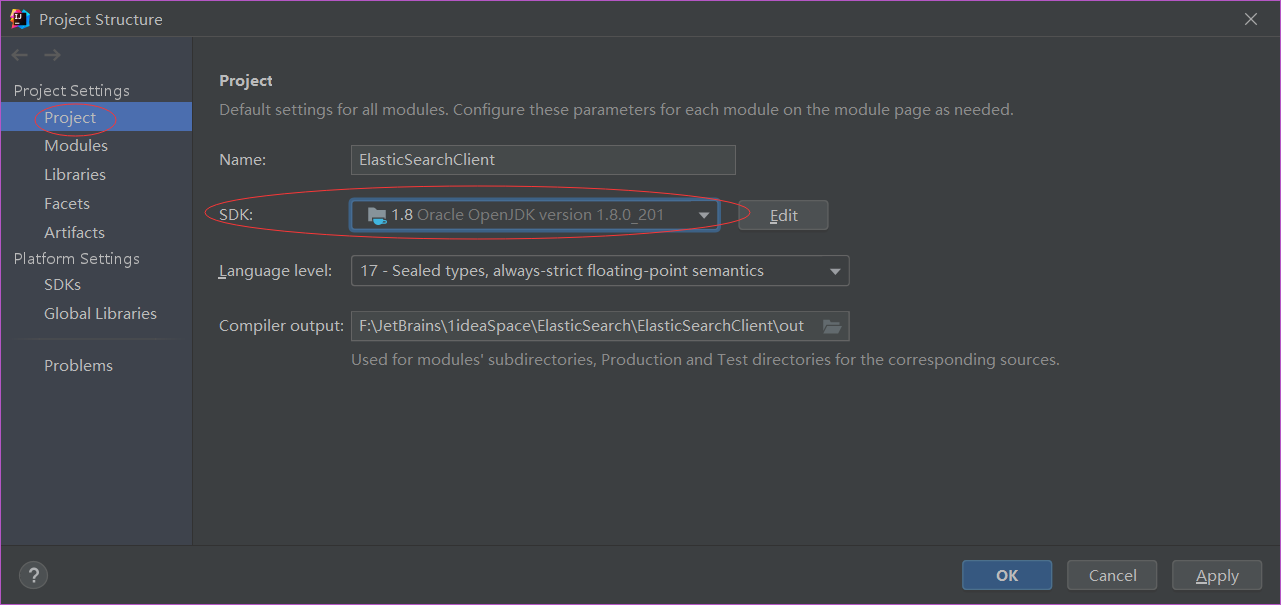The height and width of the screenshot is (605, 1281).
Task: Expand the SDK dropdown arrow
Action: [x=704, y=215]
